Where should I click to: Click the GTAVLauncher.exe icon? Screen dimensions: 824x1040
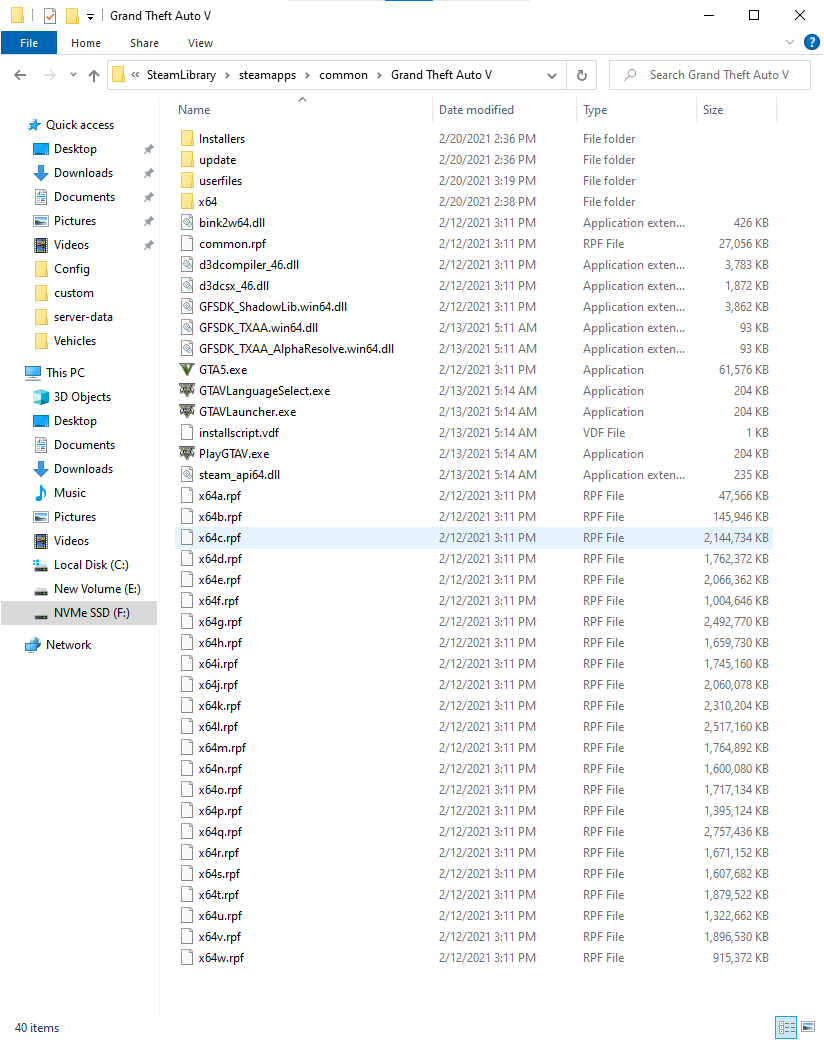pos(187,411)
